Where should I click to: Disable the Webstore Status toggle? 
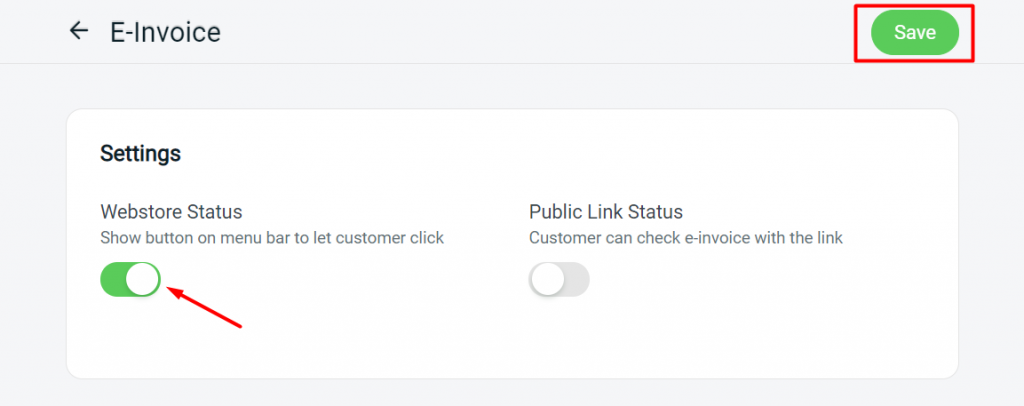tap(131, 279)
